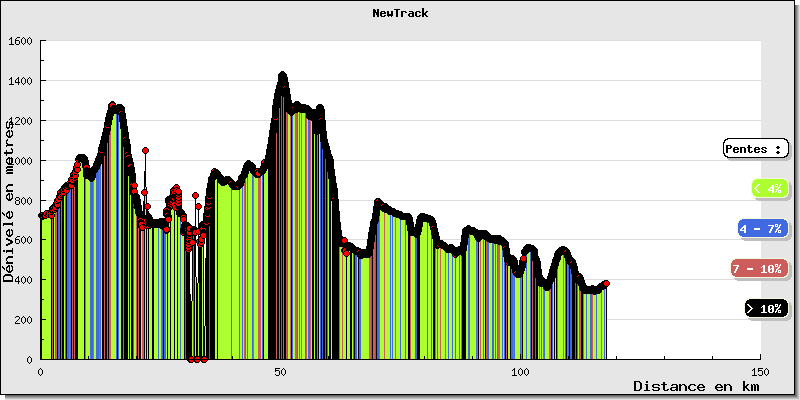
Task: Click the 800 tick on elevation axis
Action: (23, 200)
